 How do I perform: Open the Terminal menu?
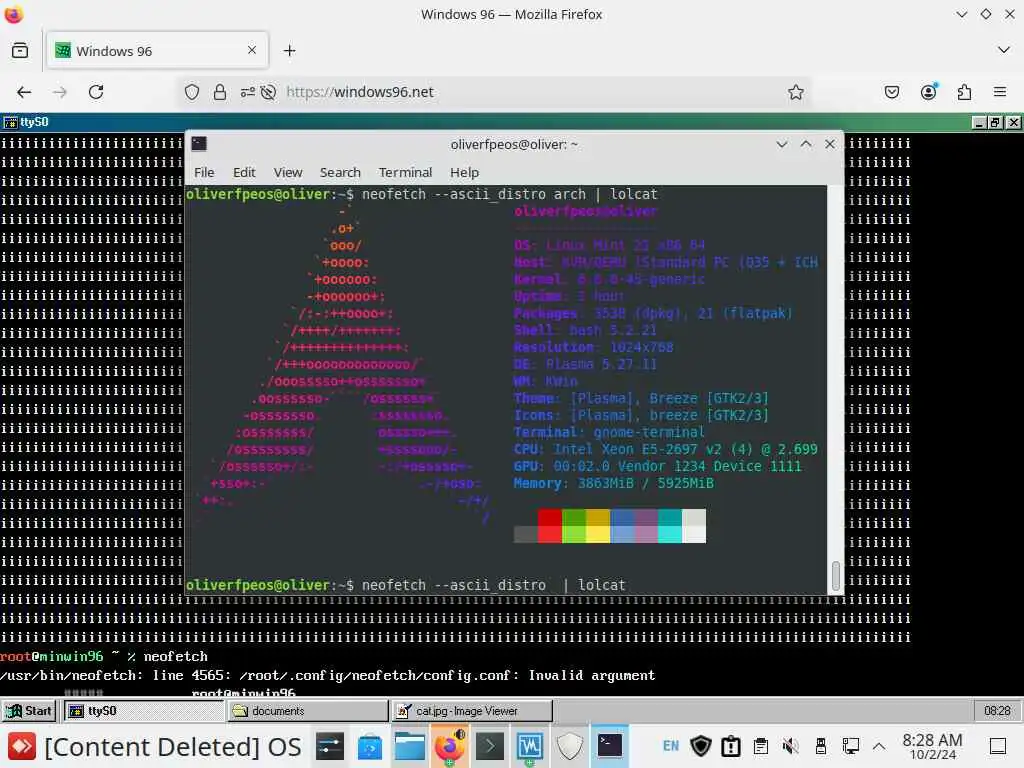click(405, 172)
